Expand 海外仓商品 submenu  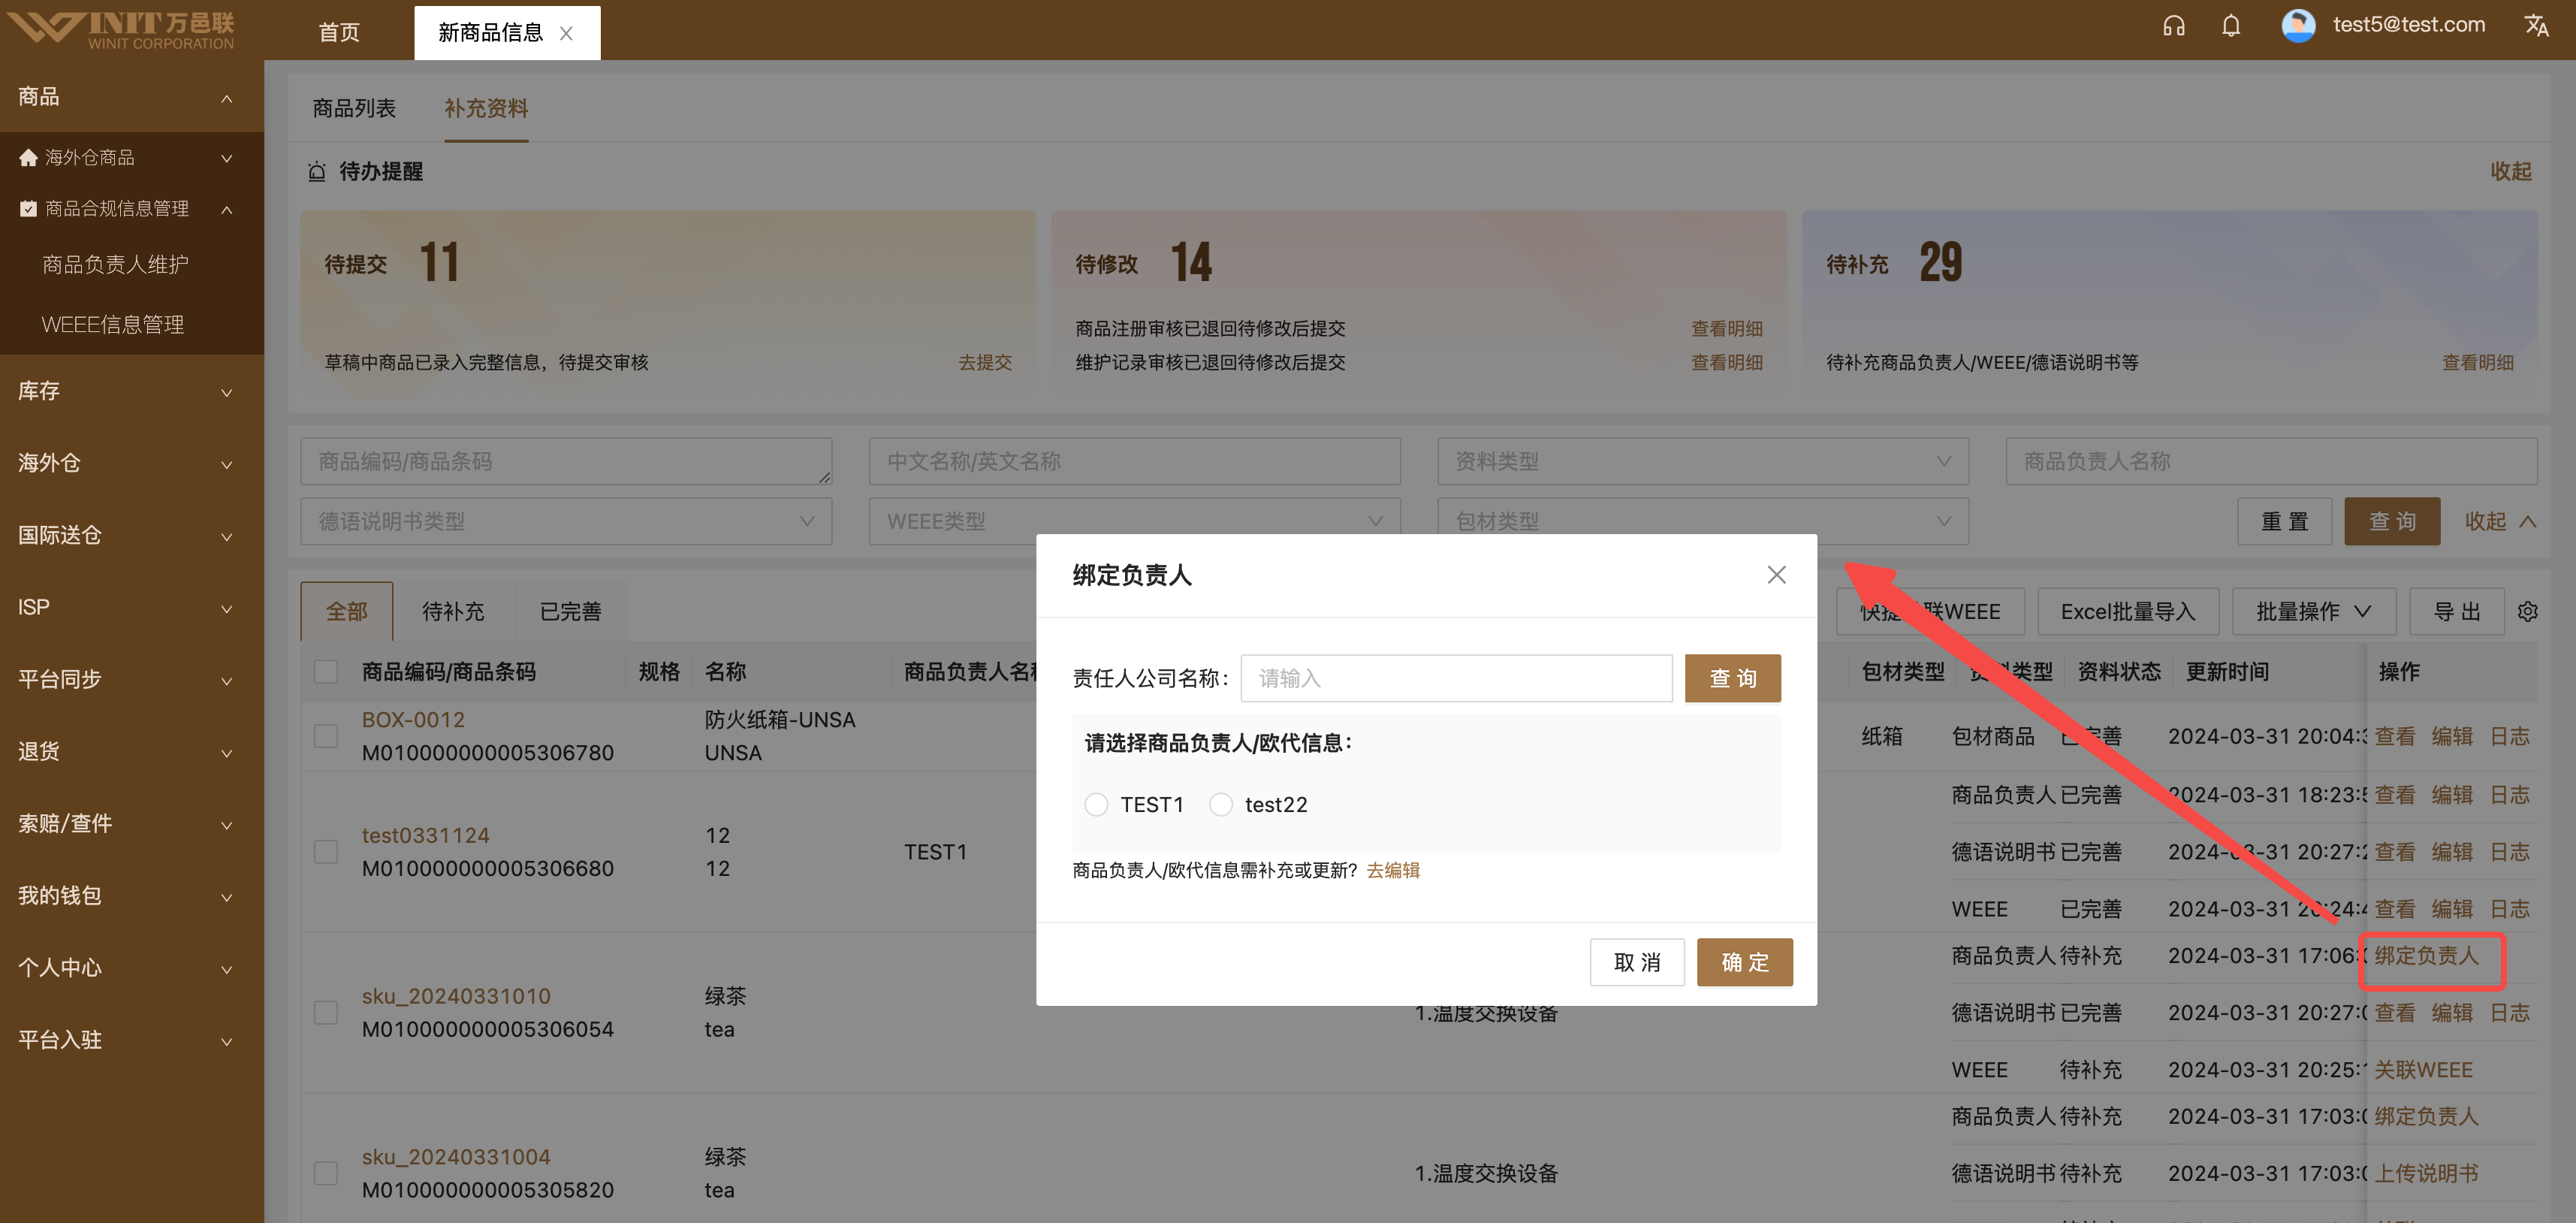click(x=227, y=158)
